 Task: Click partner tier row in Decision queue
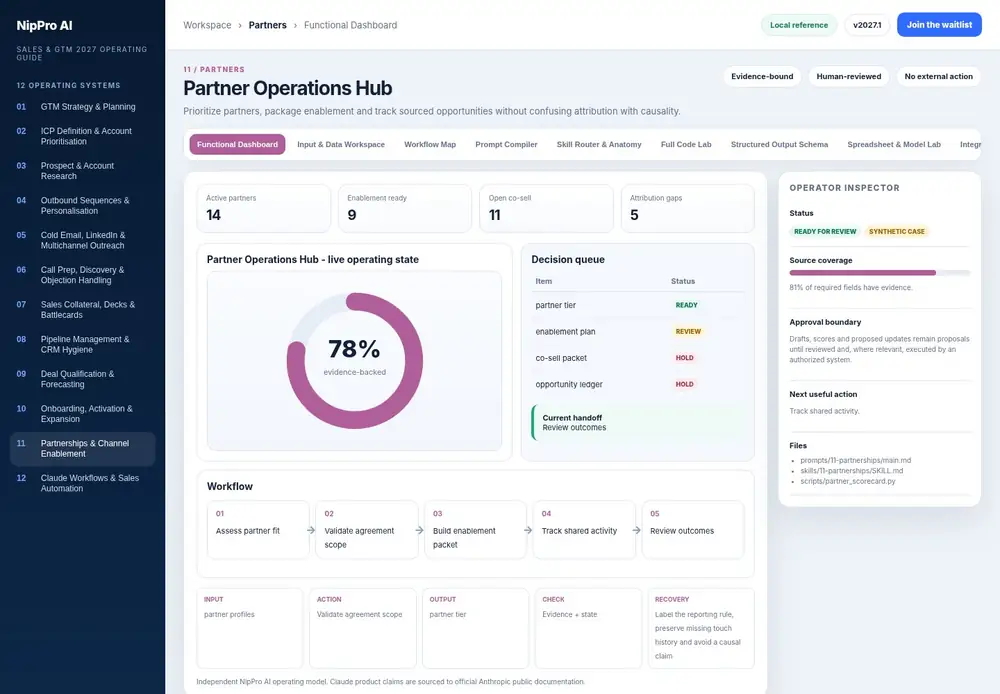click(638, 305)
